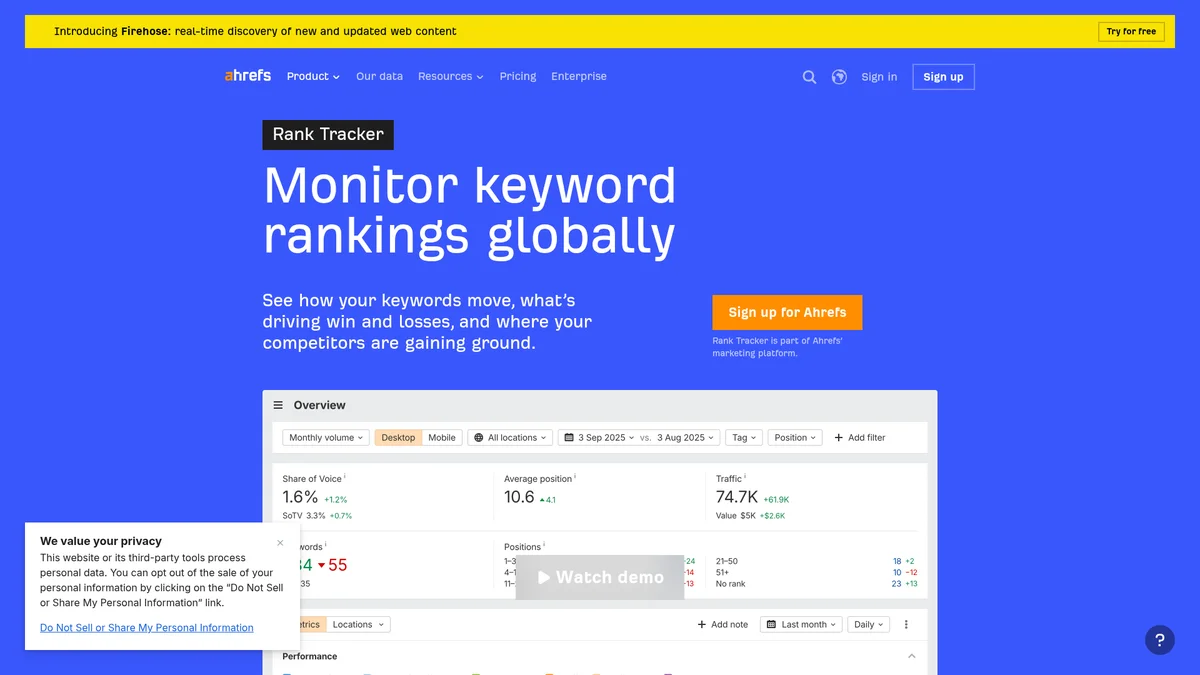
Task: Click the Sign up header button
Action: [x=943, y=77]
